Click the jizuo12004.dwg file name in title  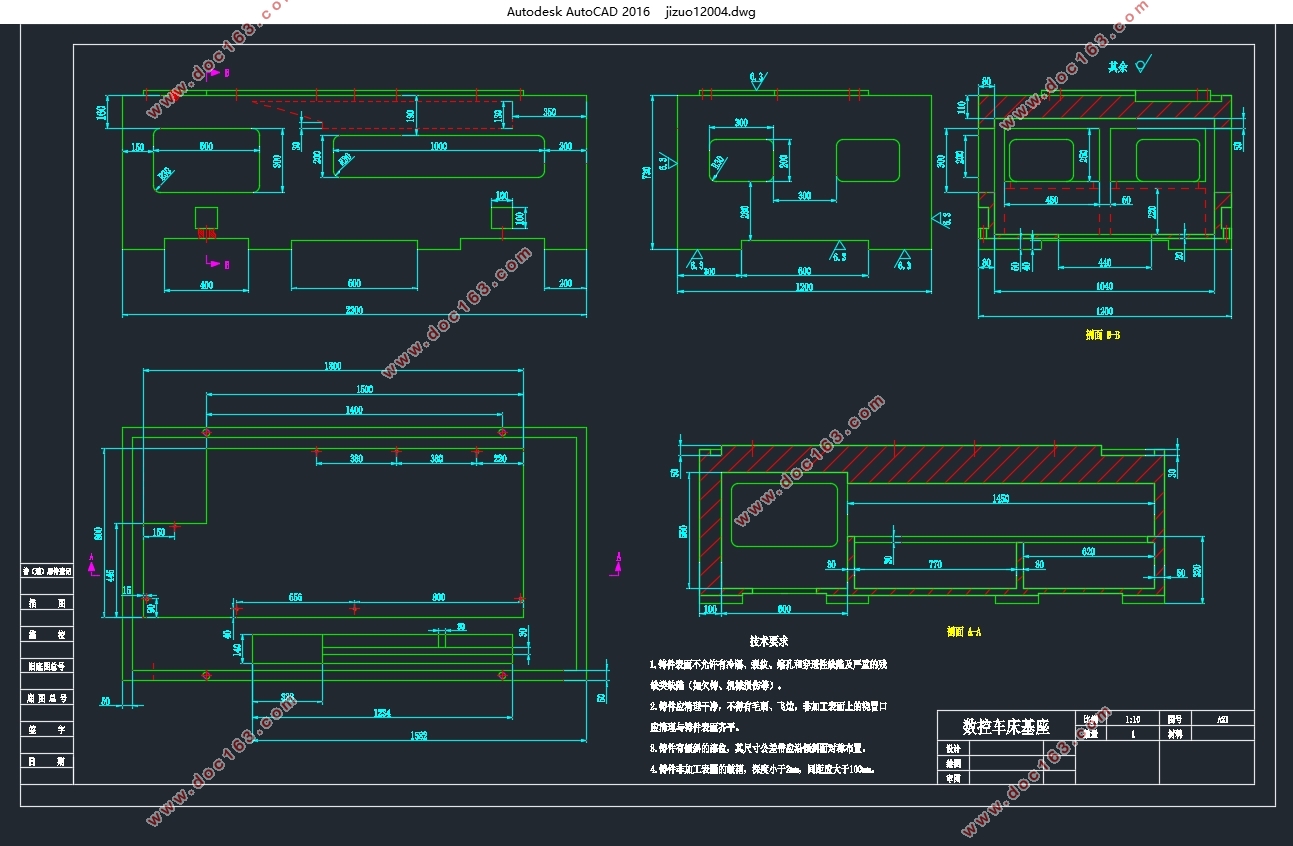coord(710,12)
